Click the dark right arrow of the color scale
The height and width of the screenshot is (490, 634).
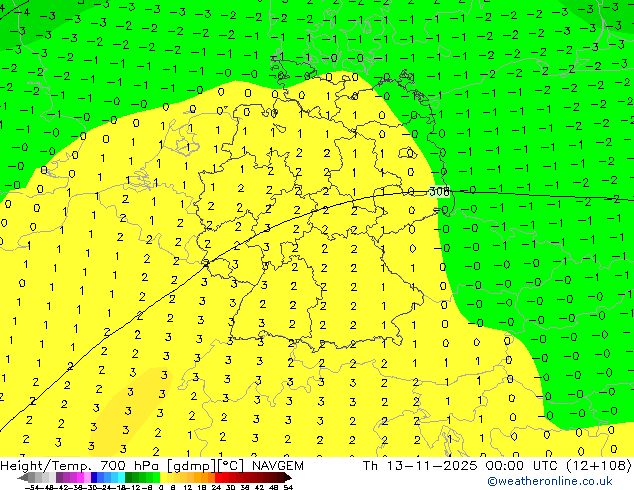pyautogui.click(x=288, y=477)
